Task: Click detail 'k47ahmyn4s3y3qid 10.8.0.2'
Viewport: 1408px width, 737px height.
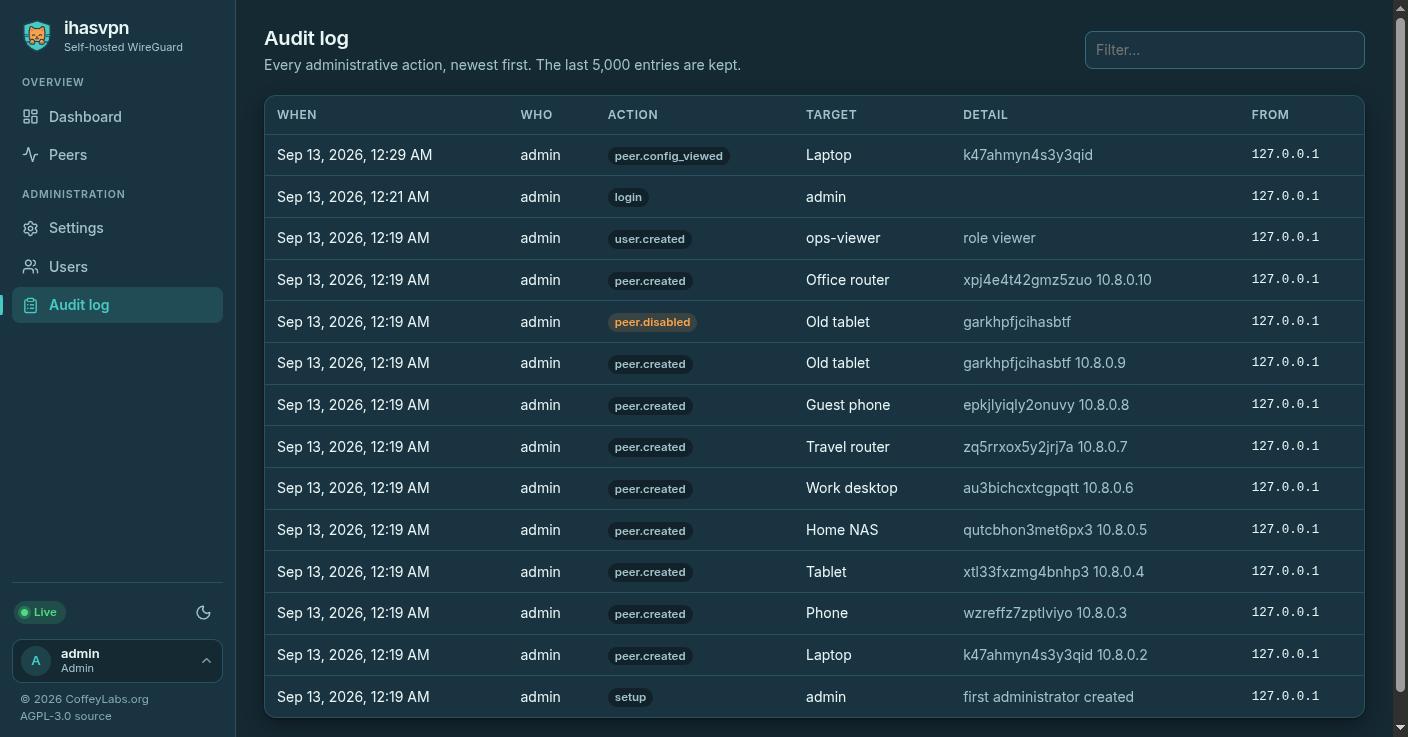Action: click(1055, 655)
